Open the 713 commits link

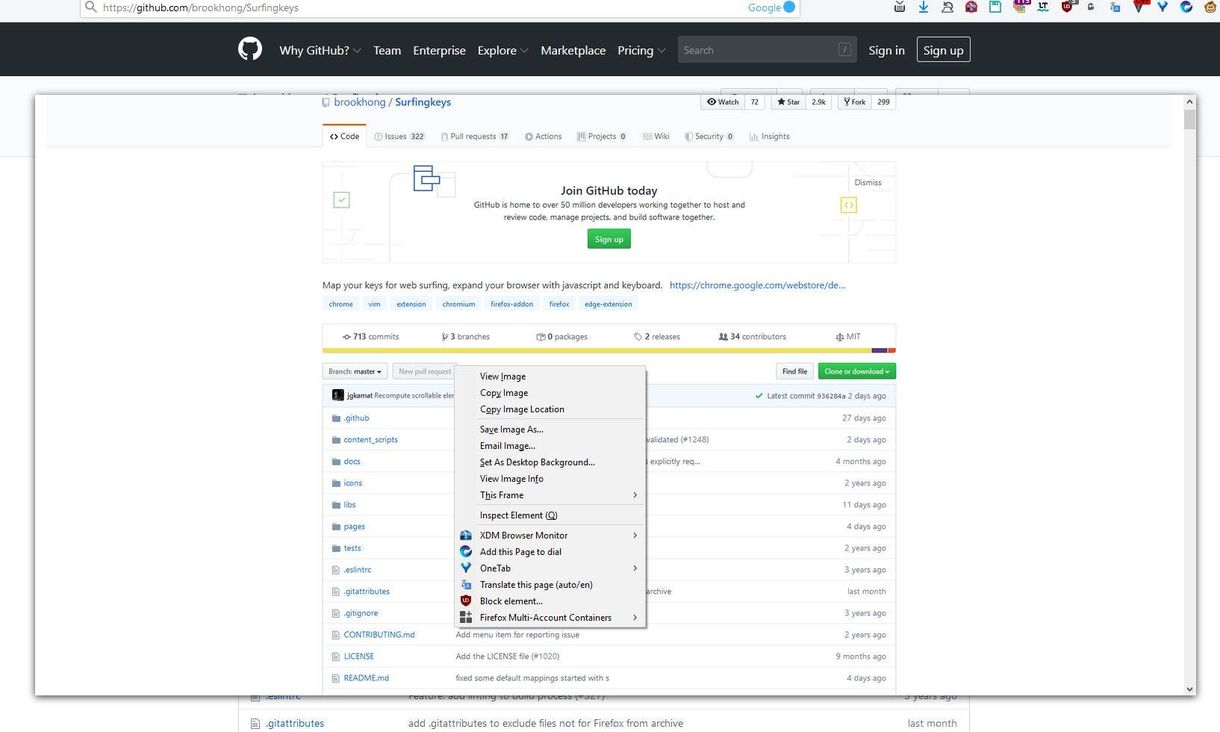tap(371, 337)
